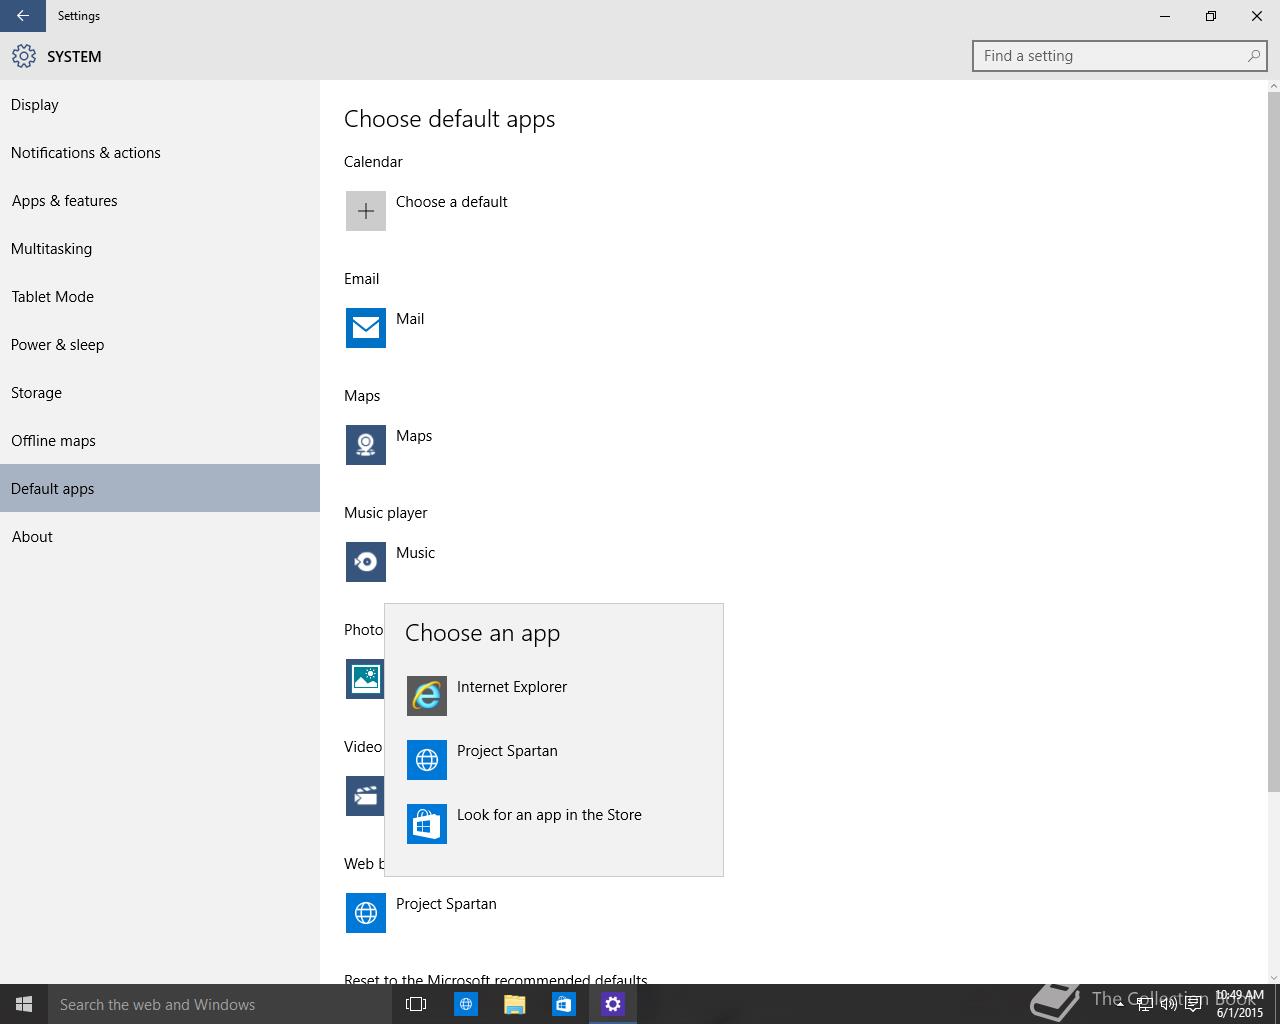Click the Store bag icon in popup

(427, 824)
